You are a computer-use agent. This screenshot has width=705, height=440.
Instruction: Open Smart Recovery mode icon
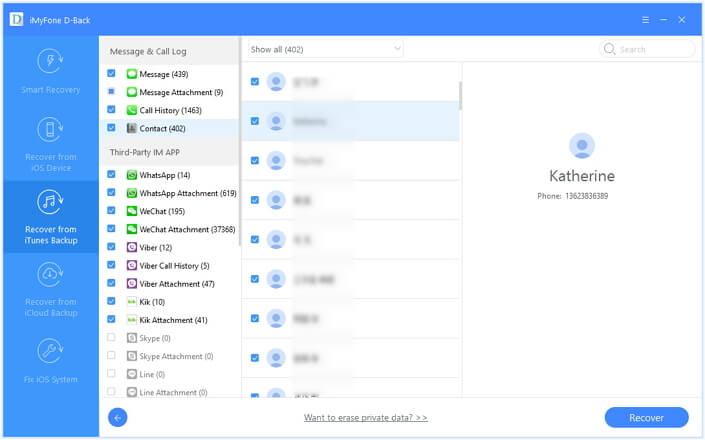click(50, 61)
